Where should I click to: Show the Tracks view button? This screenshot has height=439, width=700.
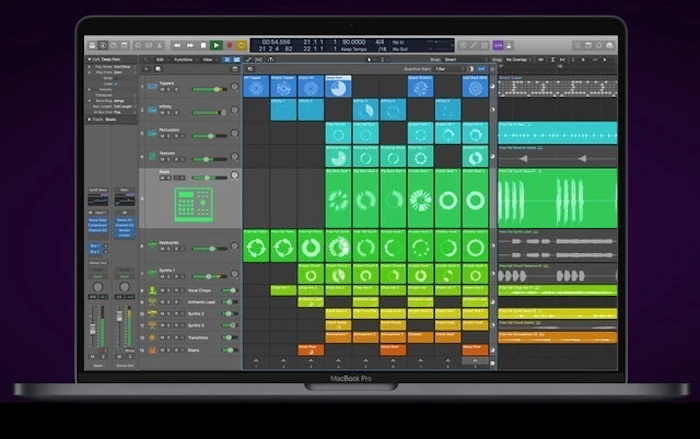pos(237,59)
